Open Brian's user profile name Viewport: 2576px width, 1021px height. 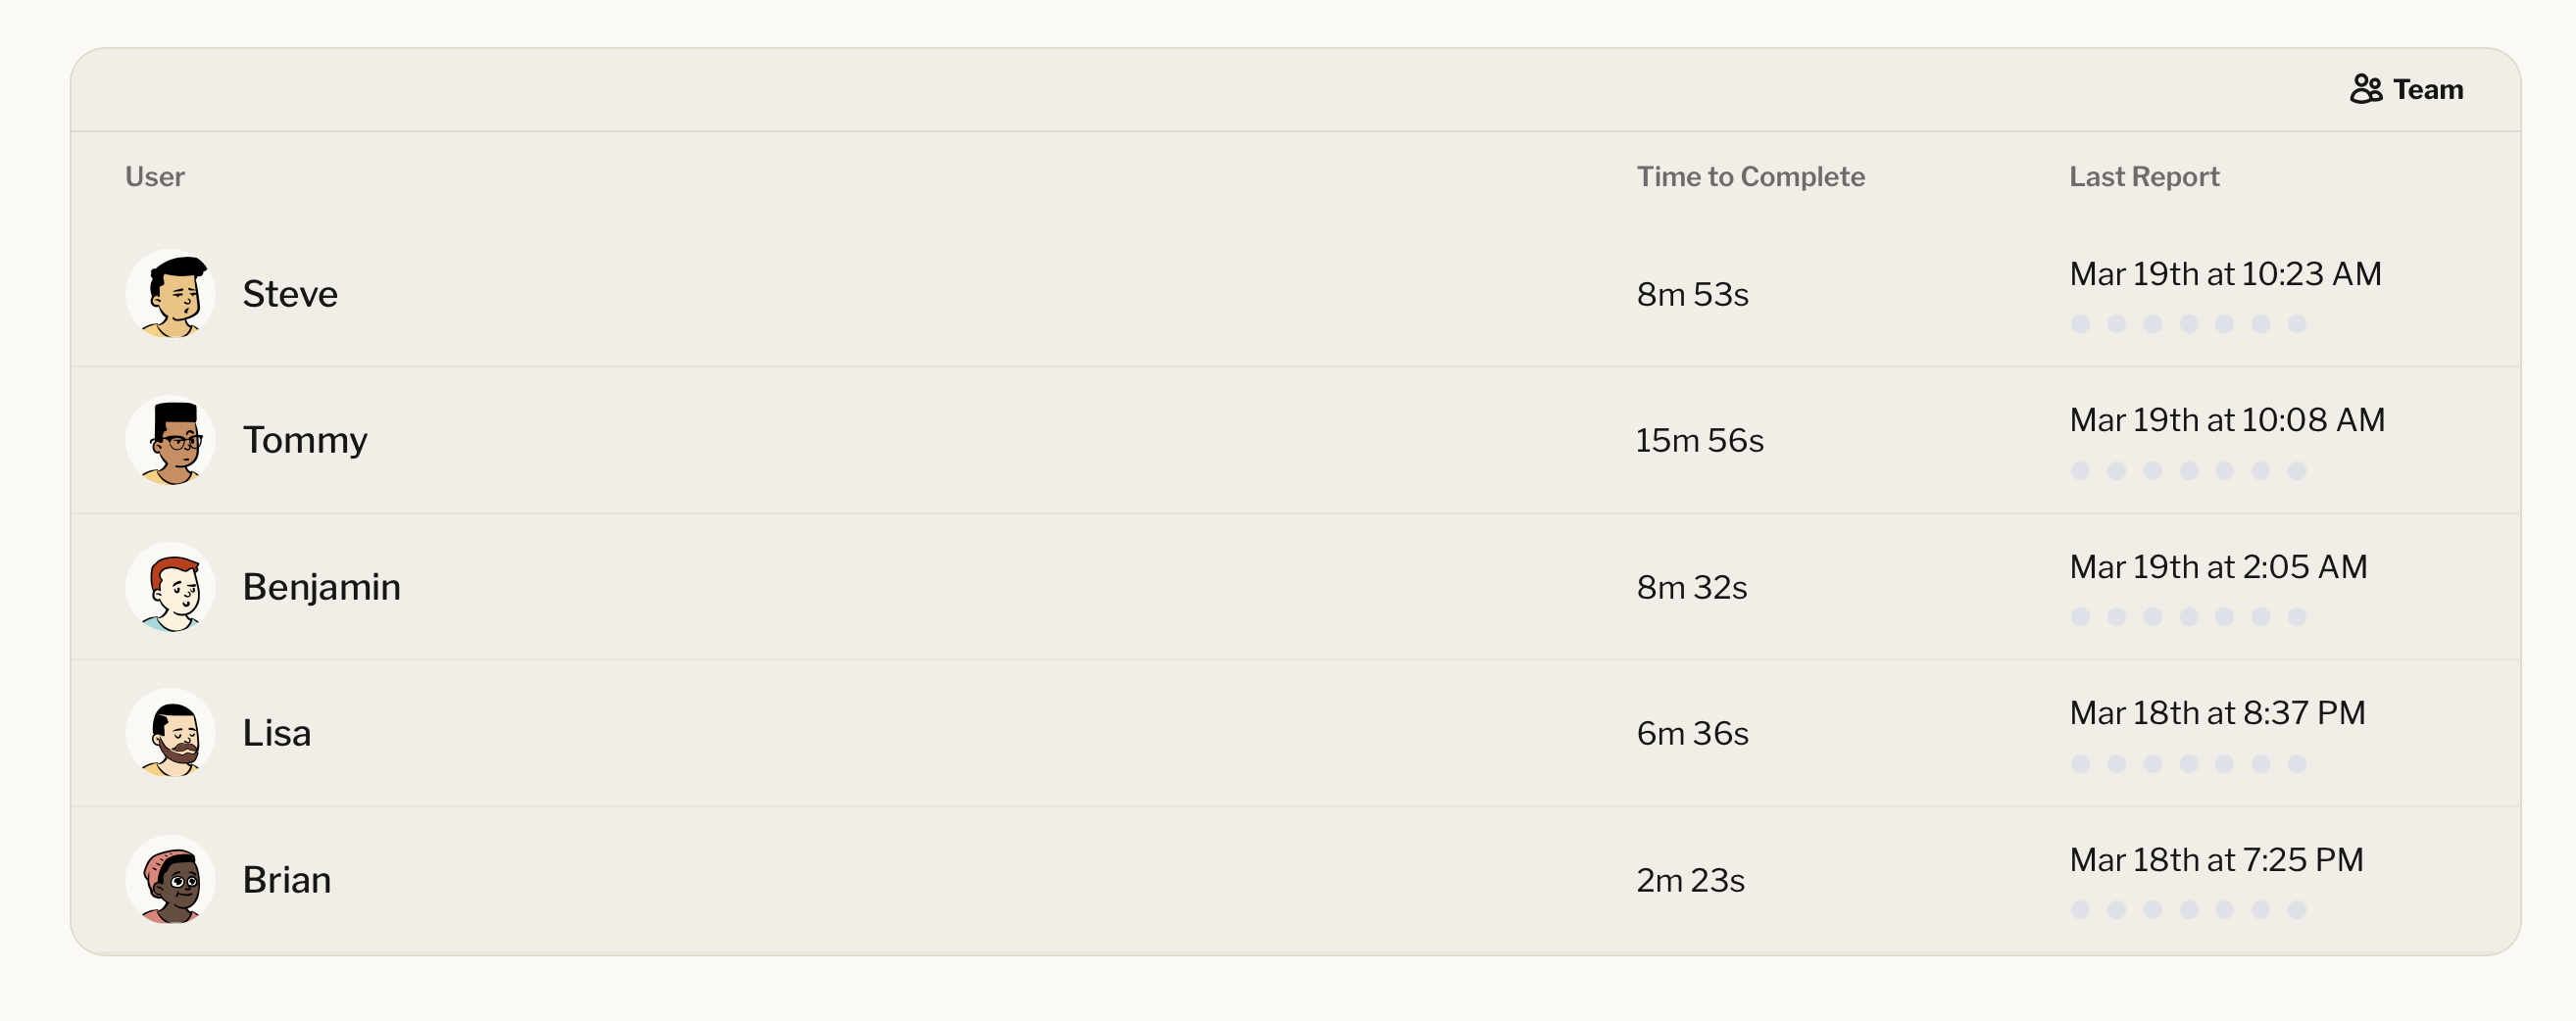coord(287,880)
